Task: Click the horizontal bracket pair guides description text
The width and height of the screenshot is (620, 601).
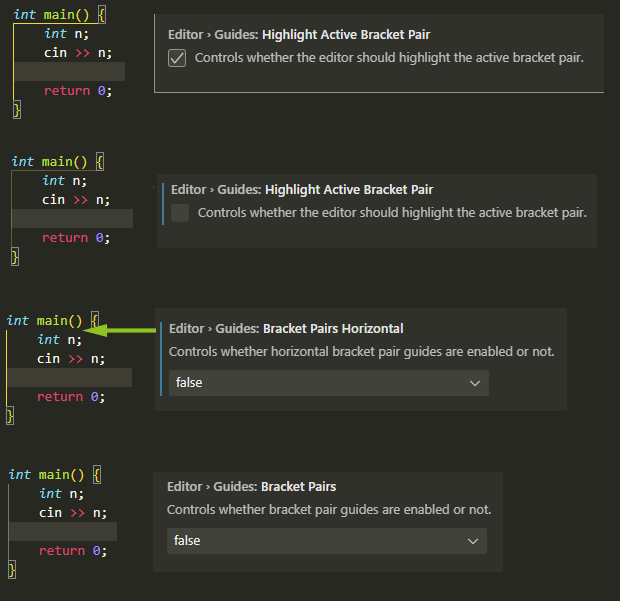Action: [x=361, y=352]
